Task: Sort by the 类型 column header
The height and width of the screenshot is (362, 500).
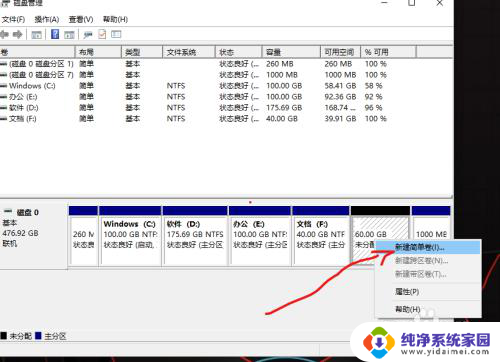Action: (142, 52)
